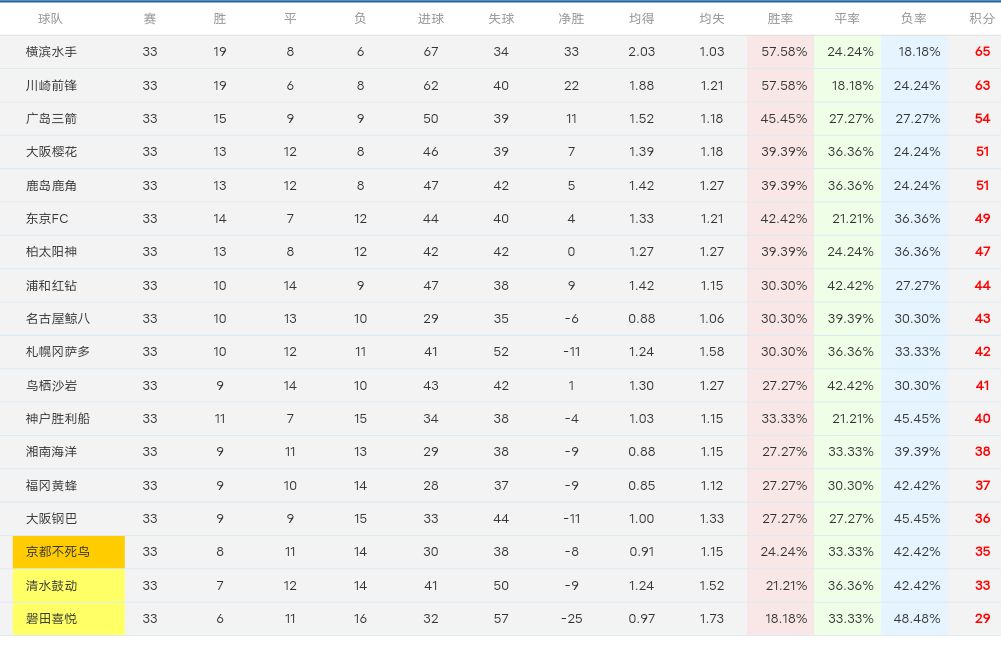The height and width of the screenshot is (650, 1001).
Task: Click 横滨水手 points value 65
Action: pos(982,52)
